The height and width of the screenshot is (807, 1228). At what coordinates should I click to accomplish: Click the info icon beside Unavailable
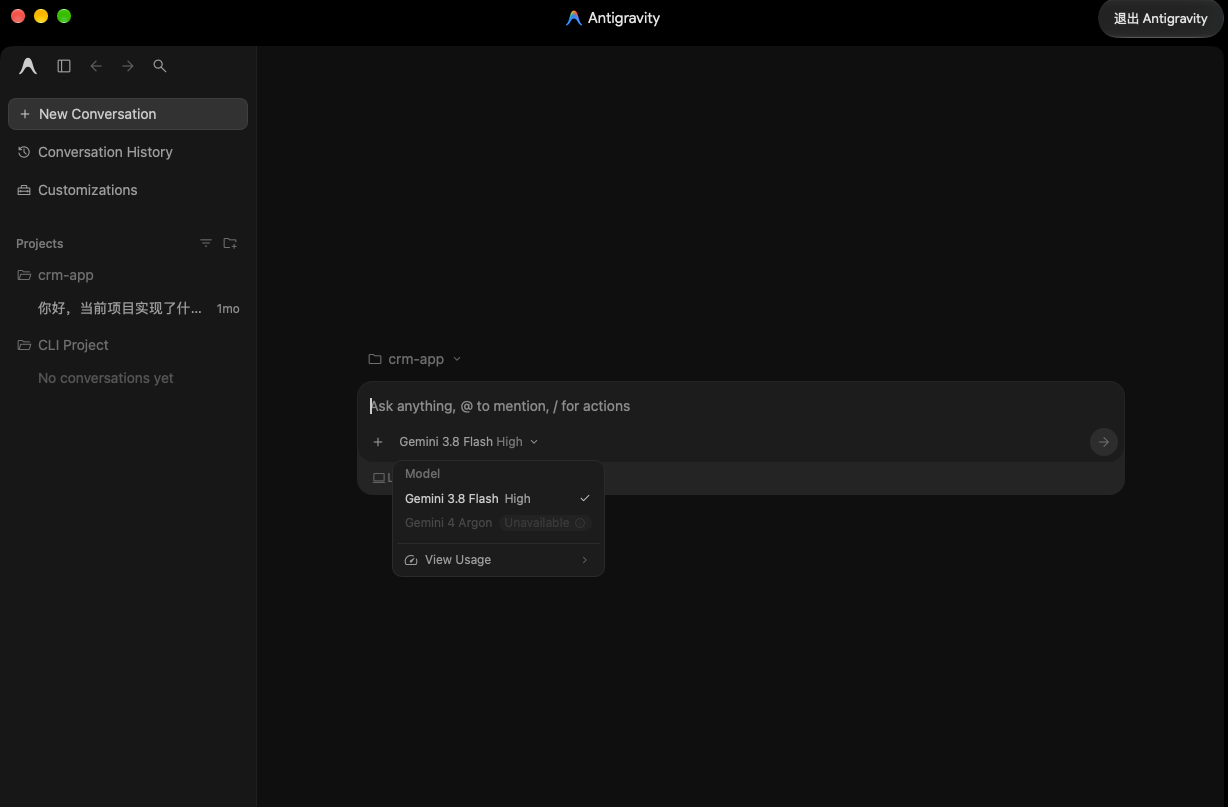pos(580,523)
